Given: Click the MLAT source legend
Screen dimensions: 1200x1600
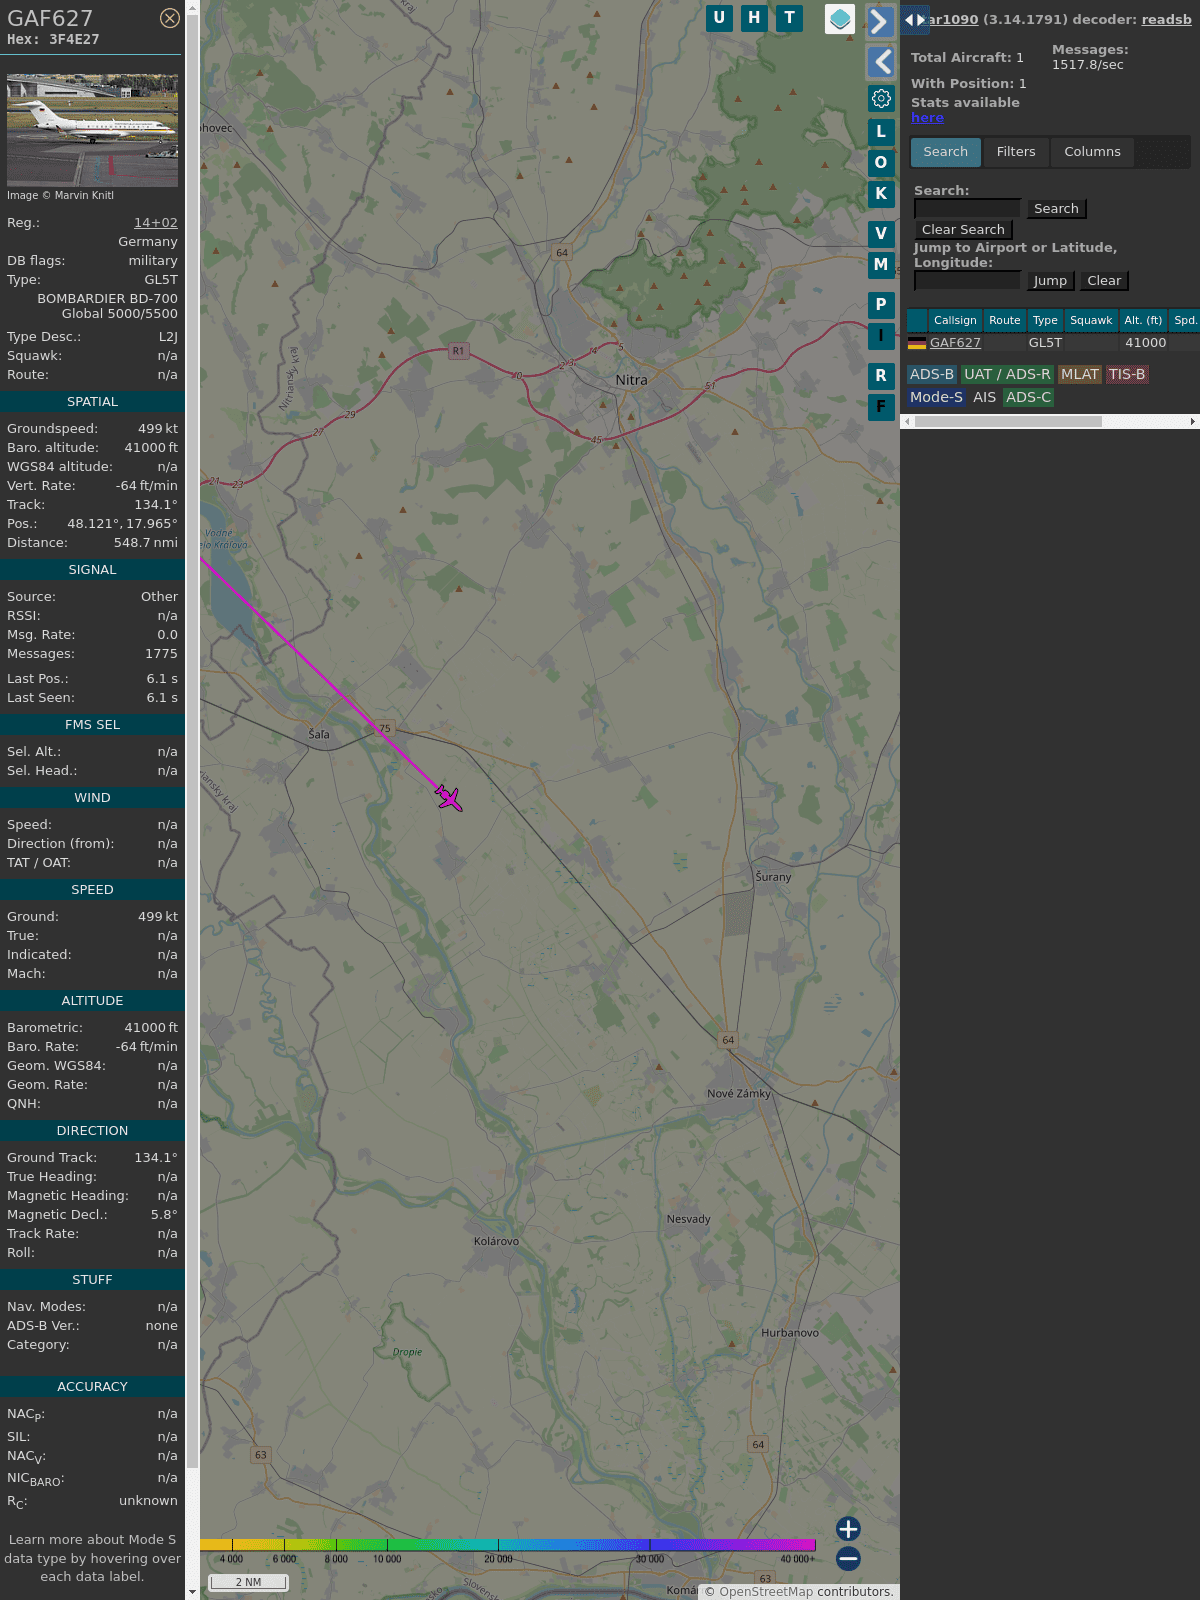Looking at the screenshot, I should [x=1080, y=374].
